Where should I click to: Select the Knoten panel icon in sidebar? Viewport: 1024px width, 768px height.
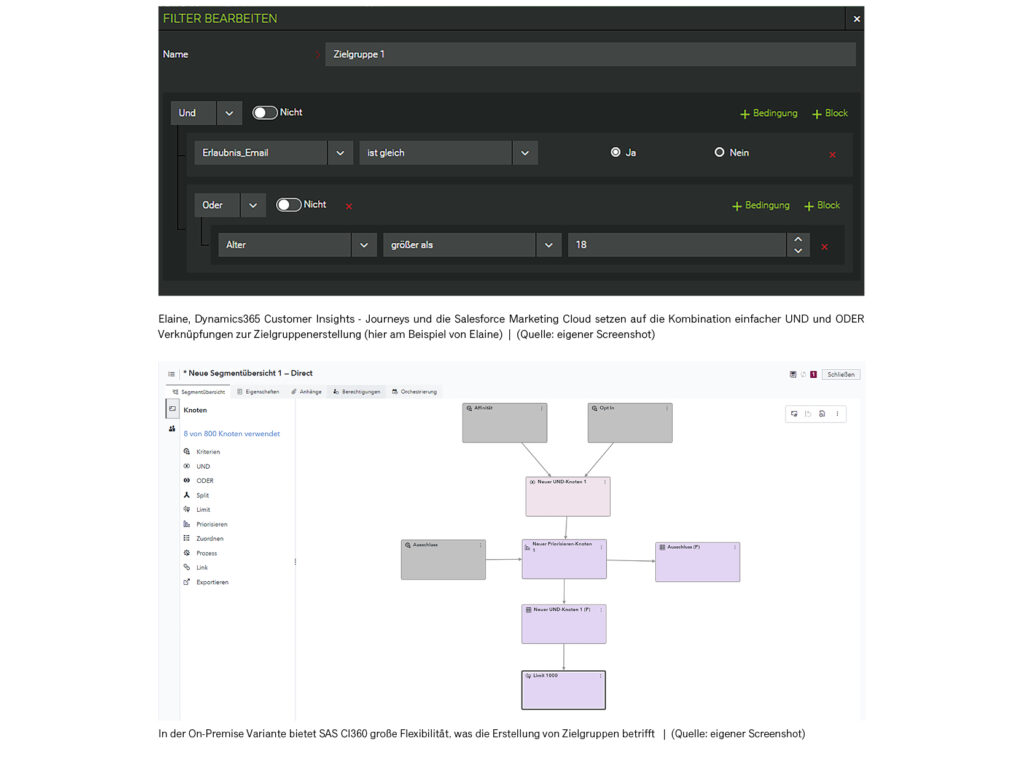point(172,409)
